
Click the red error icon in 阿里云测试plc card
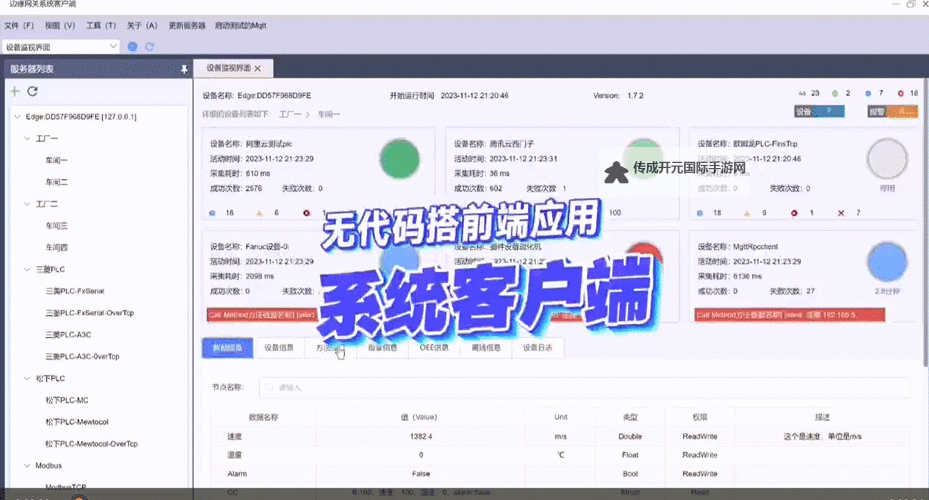[x=306, y=213]
